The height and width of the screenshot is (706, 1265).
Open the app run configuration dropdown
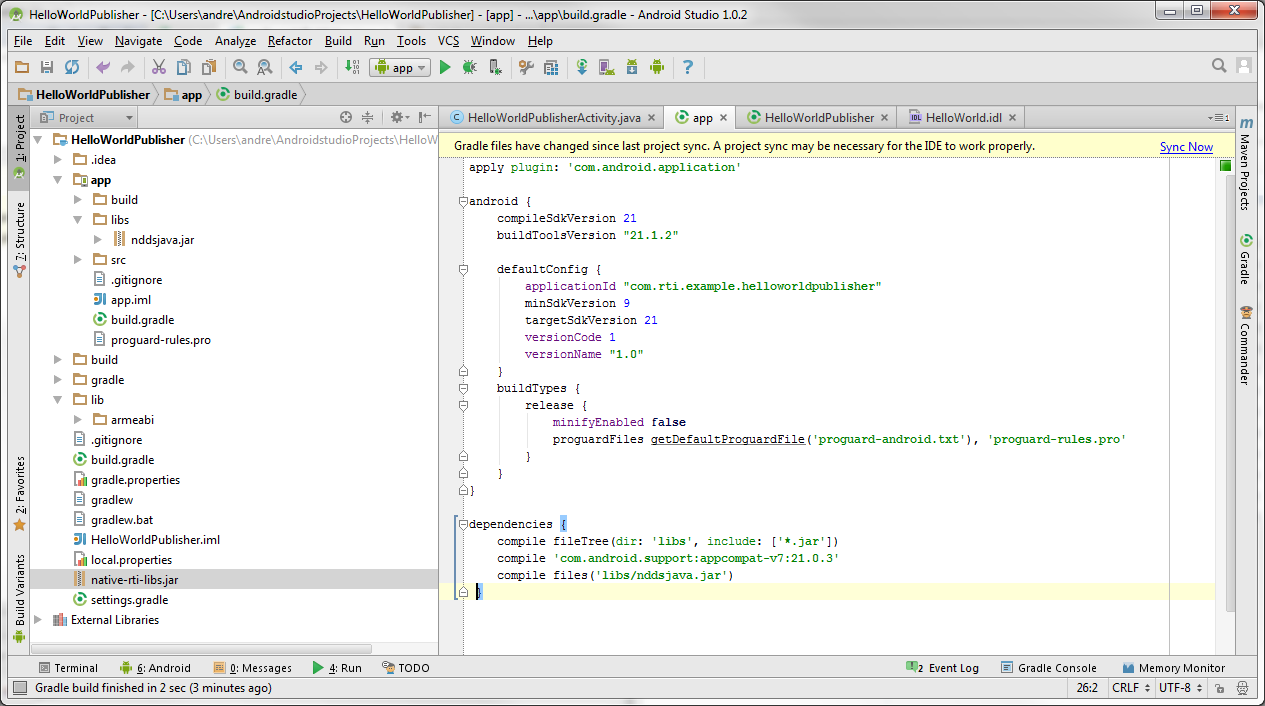coord(400,67)
